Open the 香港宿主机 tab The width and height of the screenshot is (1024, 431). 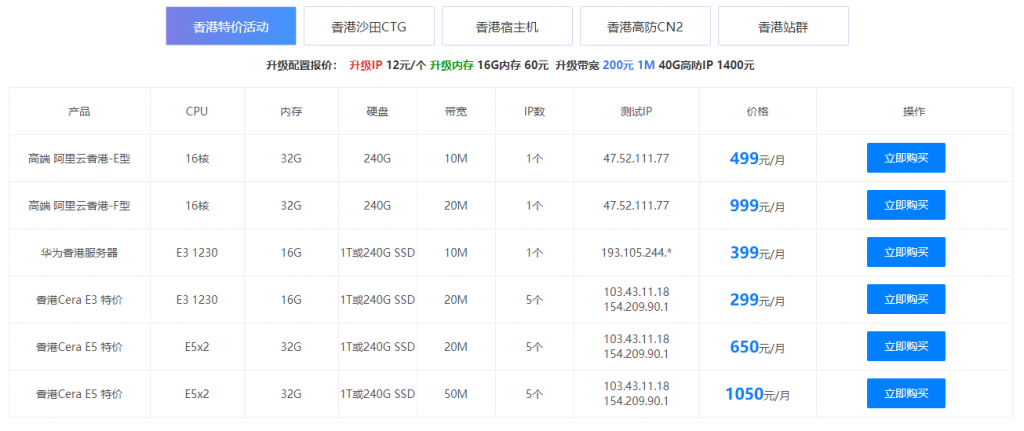tap(507, 26)
